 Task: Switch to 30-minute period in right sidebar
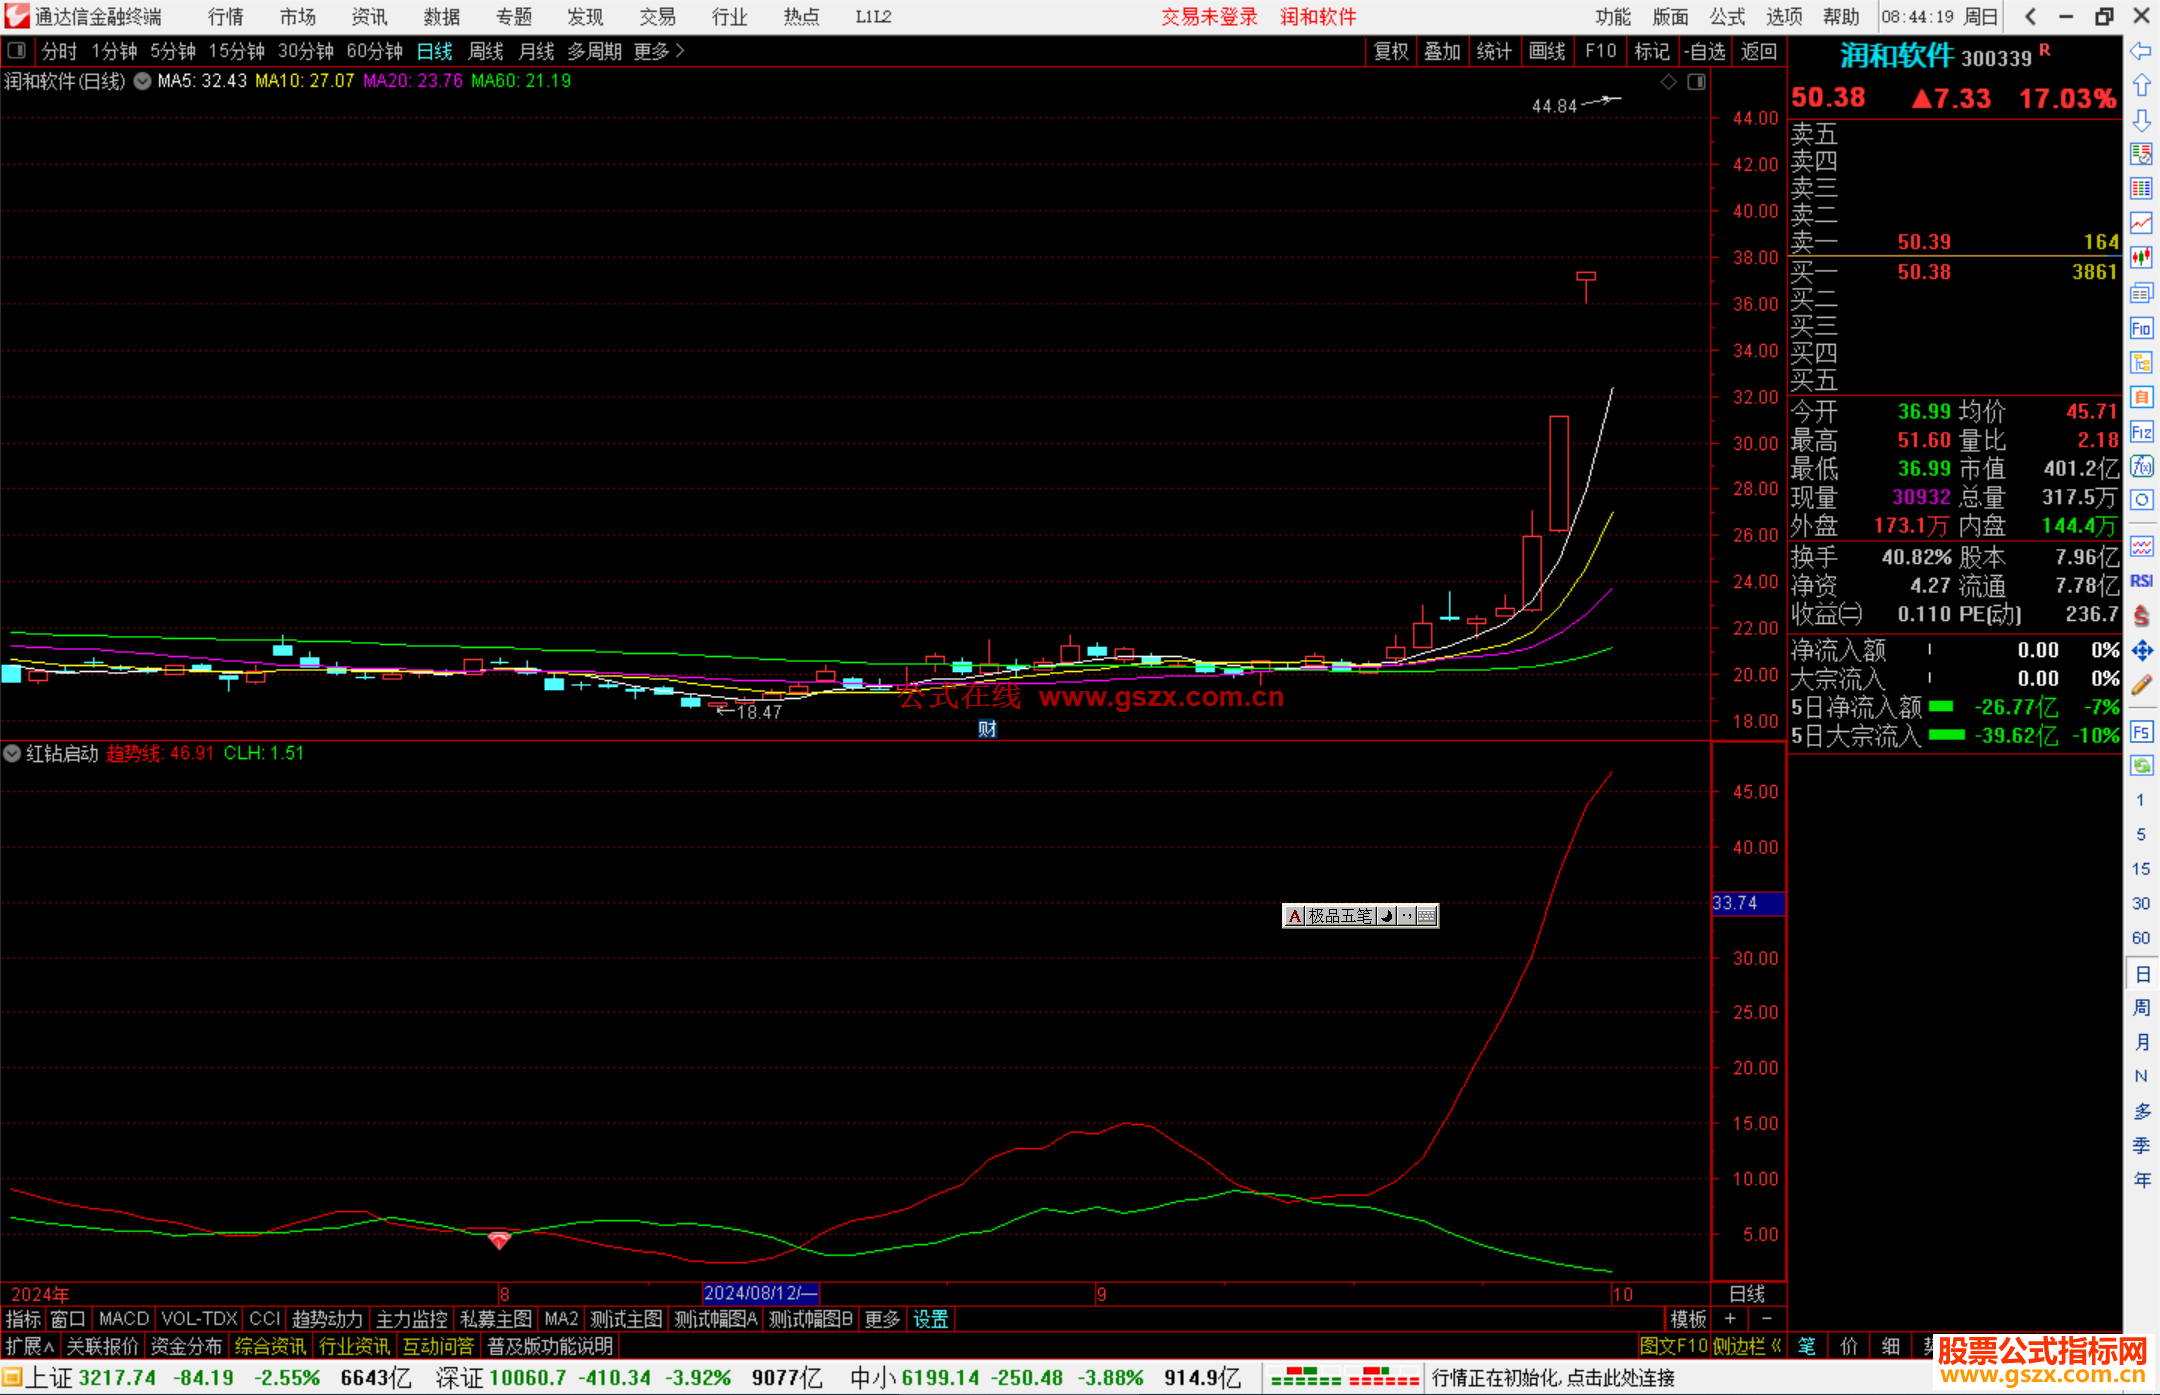tap(2140, 903)
